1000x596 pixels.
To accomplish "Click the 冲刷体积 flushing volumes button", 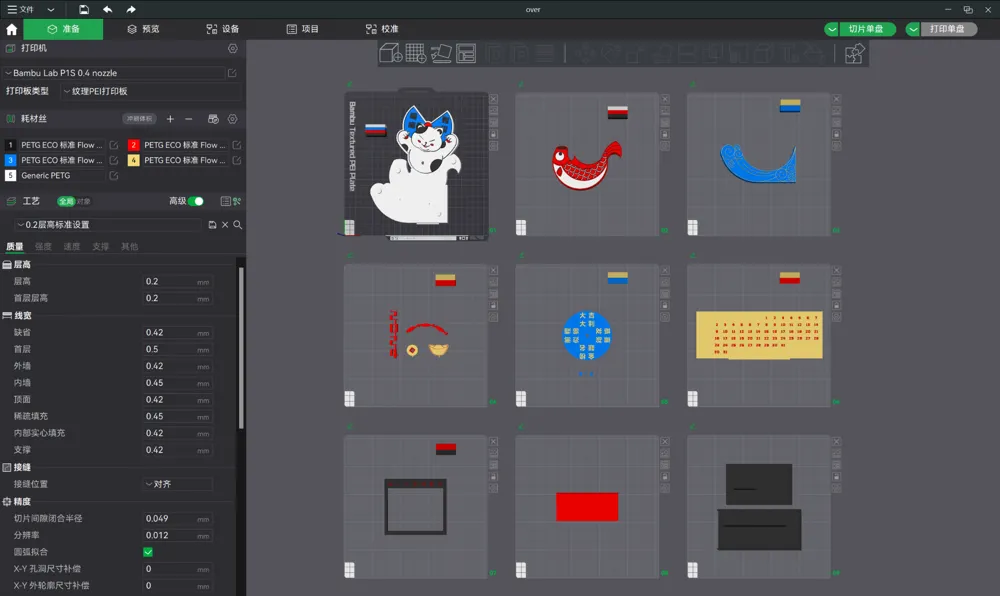I will click(x=139, y=119).
